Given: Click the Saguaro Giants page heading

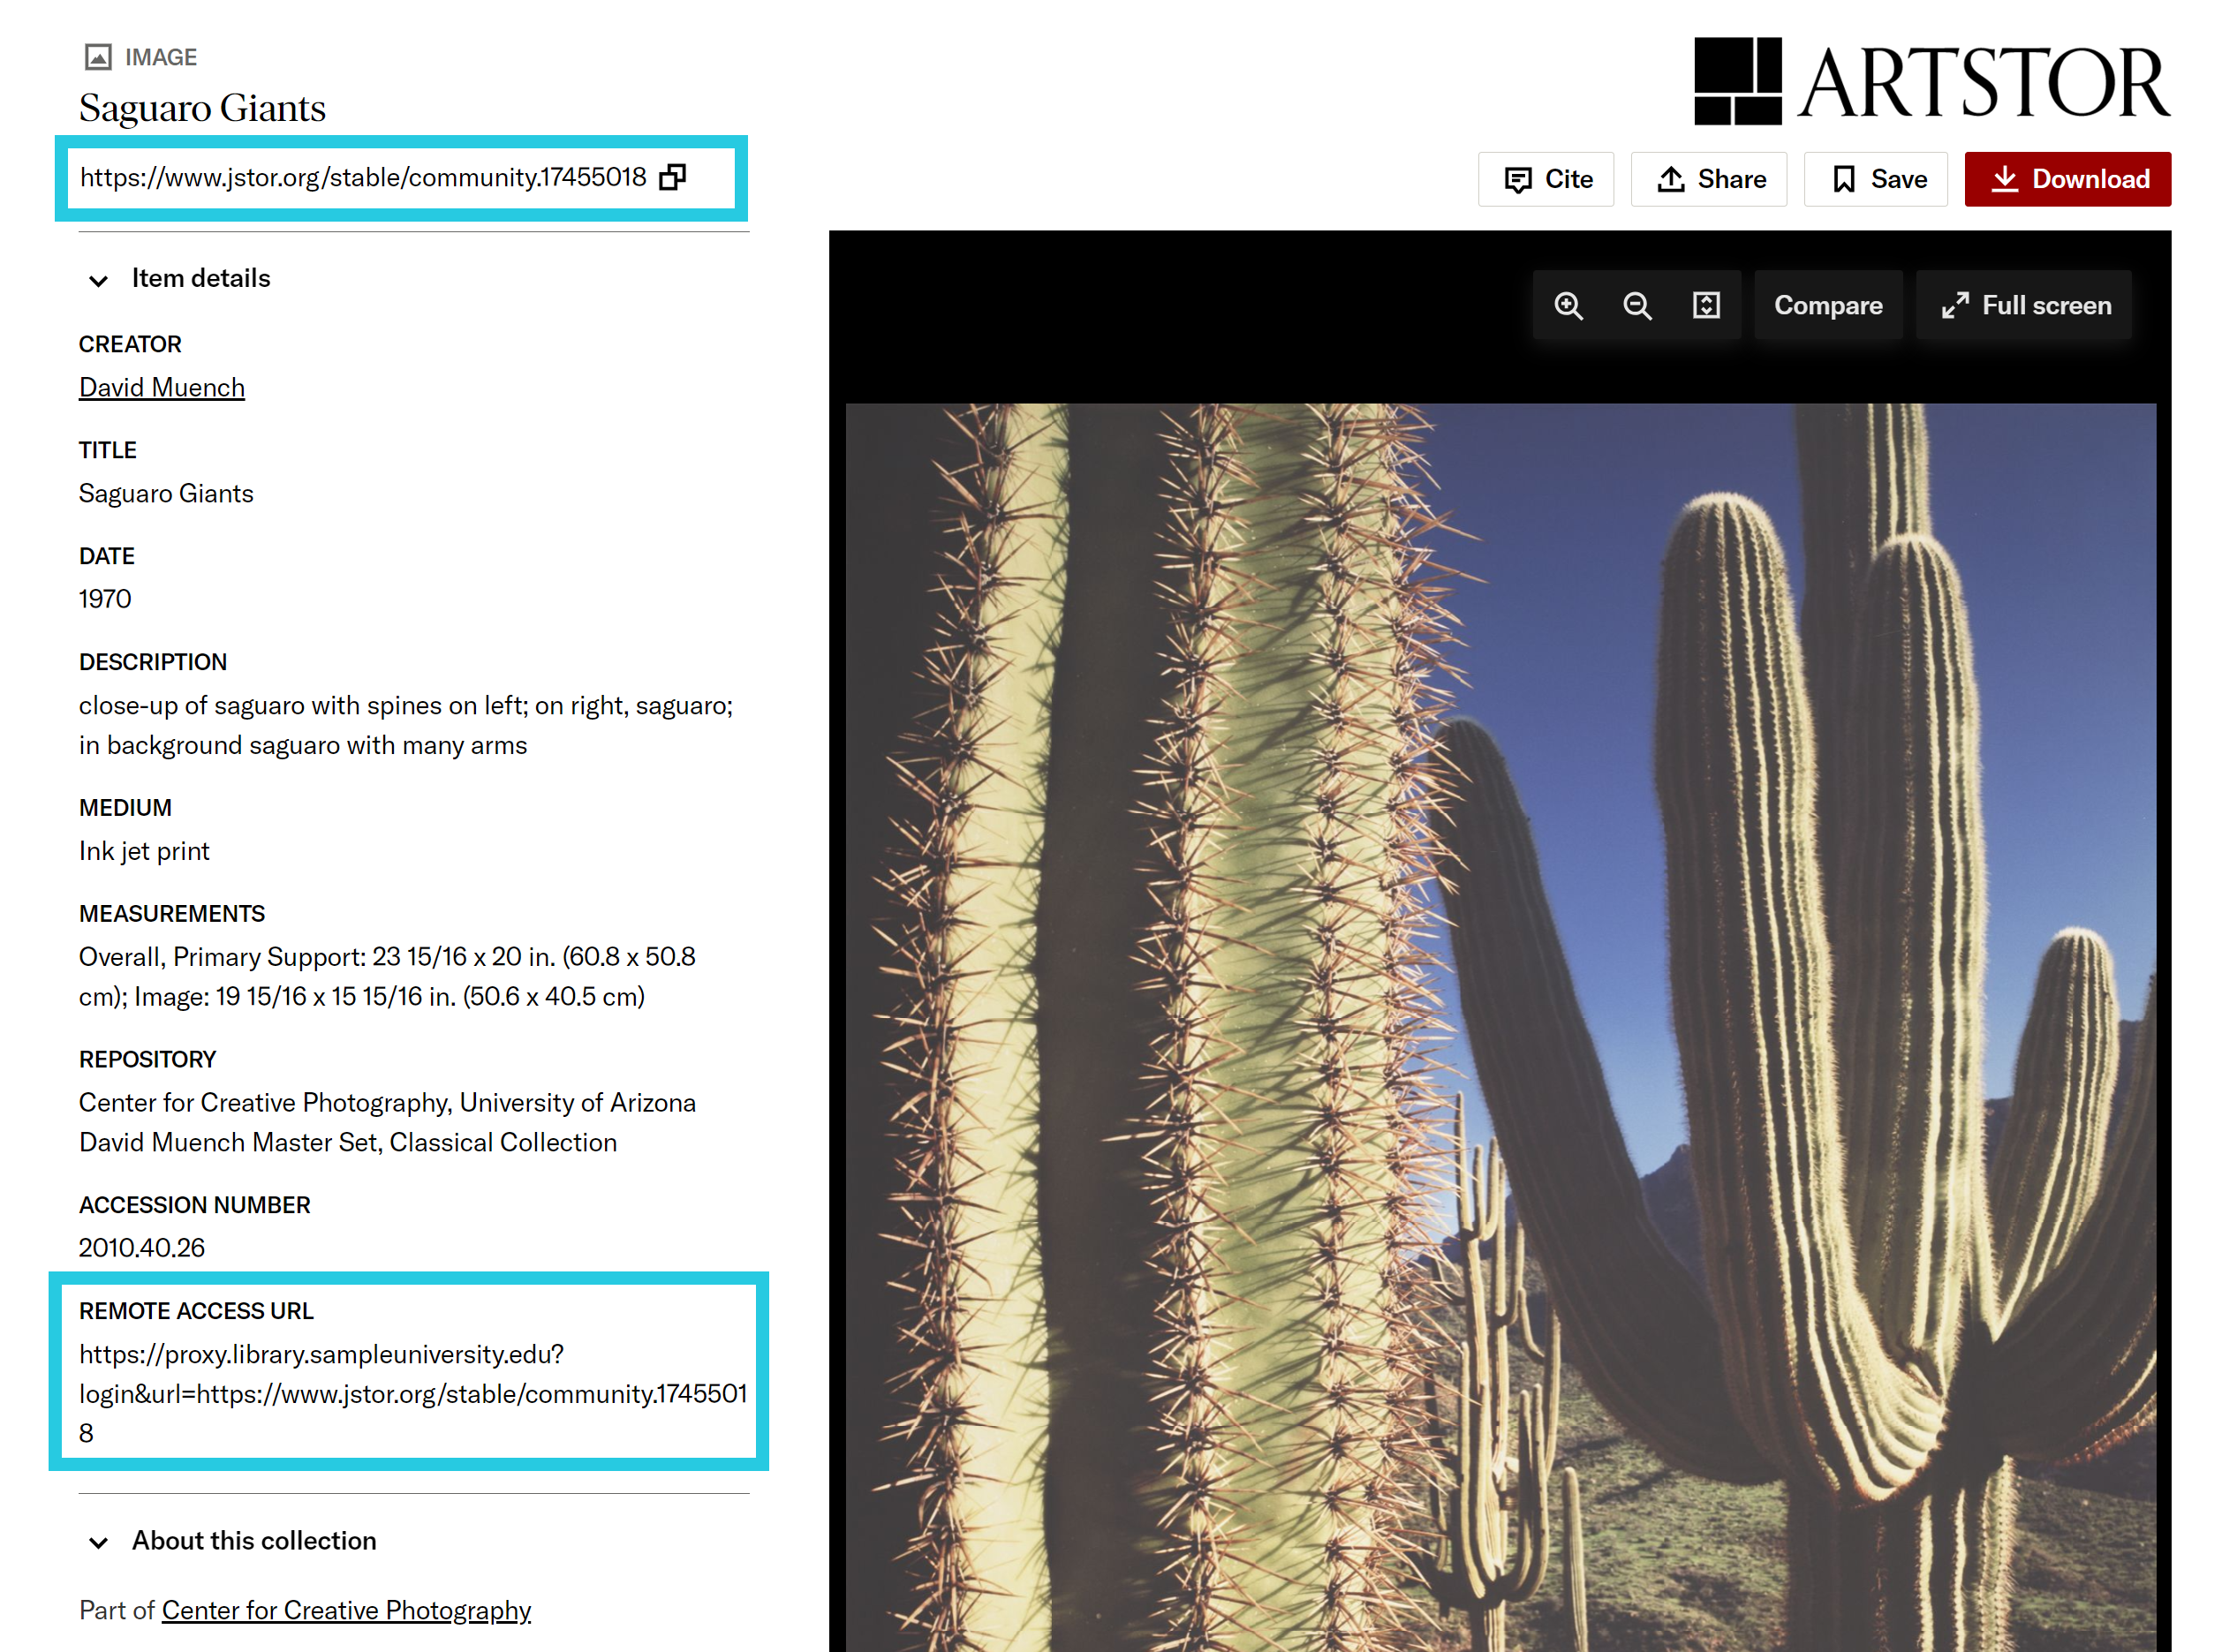Looking at the screenshot, I should click(x=202, y=108).
